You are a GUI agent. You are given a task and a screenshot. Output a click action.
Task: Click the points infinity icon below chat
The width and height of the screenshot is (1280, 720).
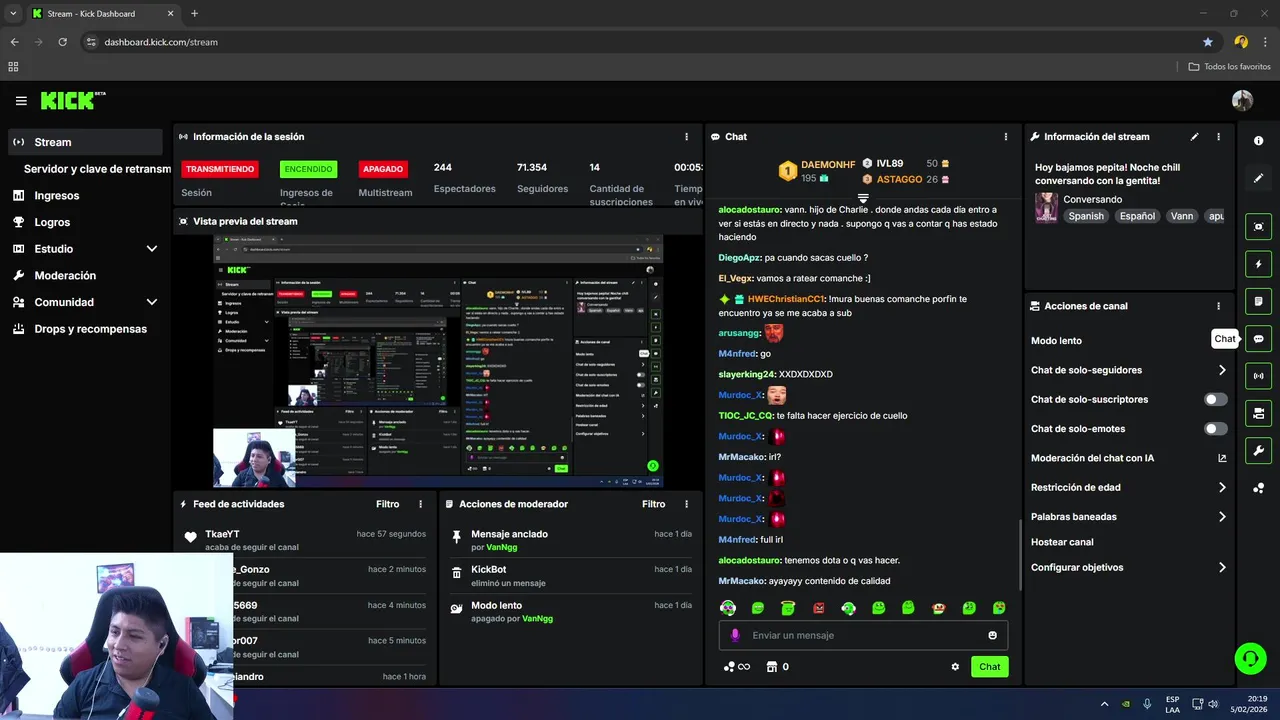(x=736, y=667)
